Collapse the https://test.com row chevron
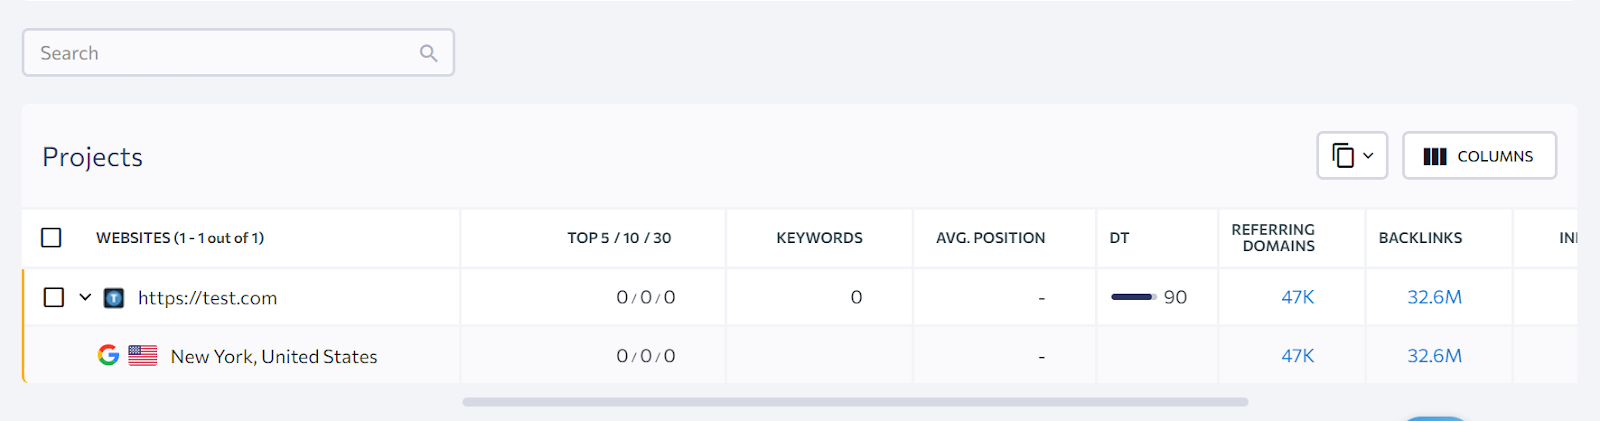Image resolution: width=1600 pixels, height=421 pixels. [x=85, y=297]
